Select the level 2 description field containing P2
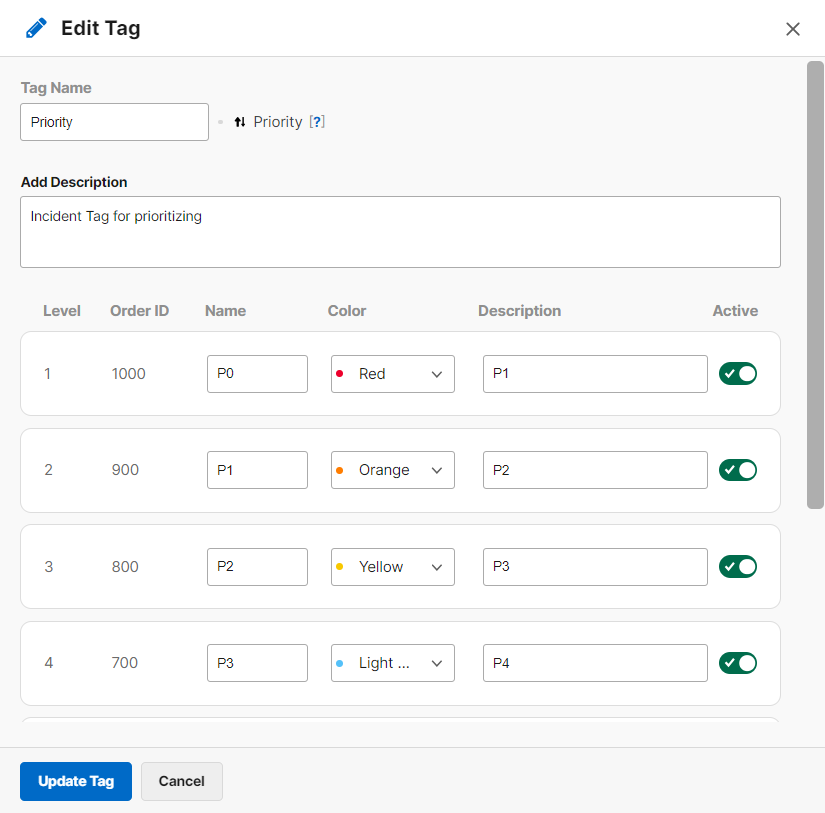Viewport: 825px width, 813px height. point(595,470)
